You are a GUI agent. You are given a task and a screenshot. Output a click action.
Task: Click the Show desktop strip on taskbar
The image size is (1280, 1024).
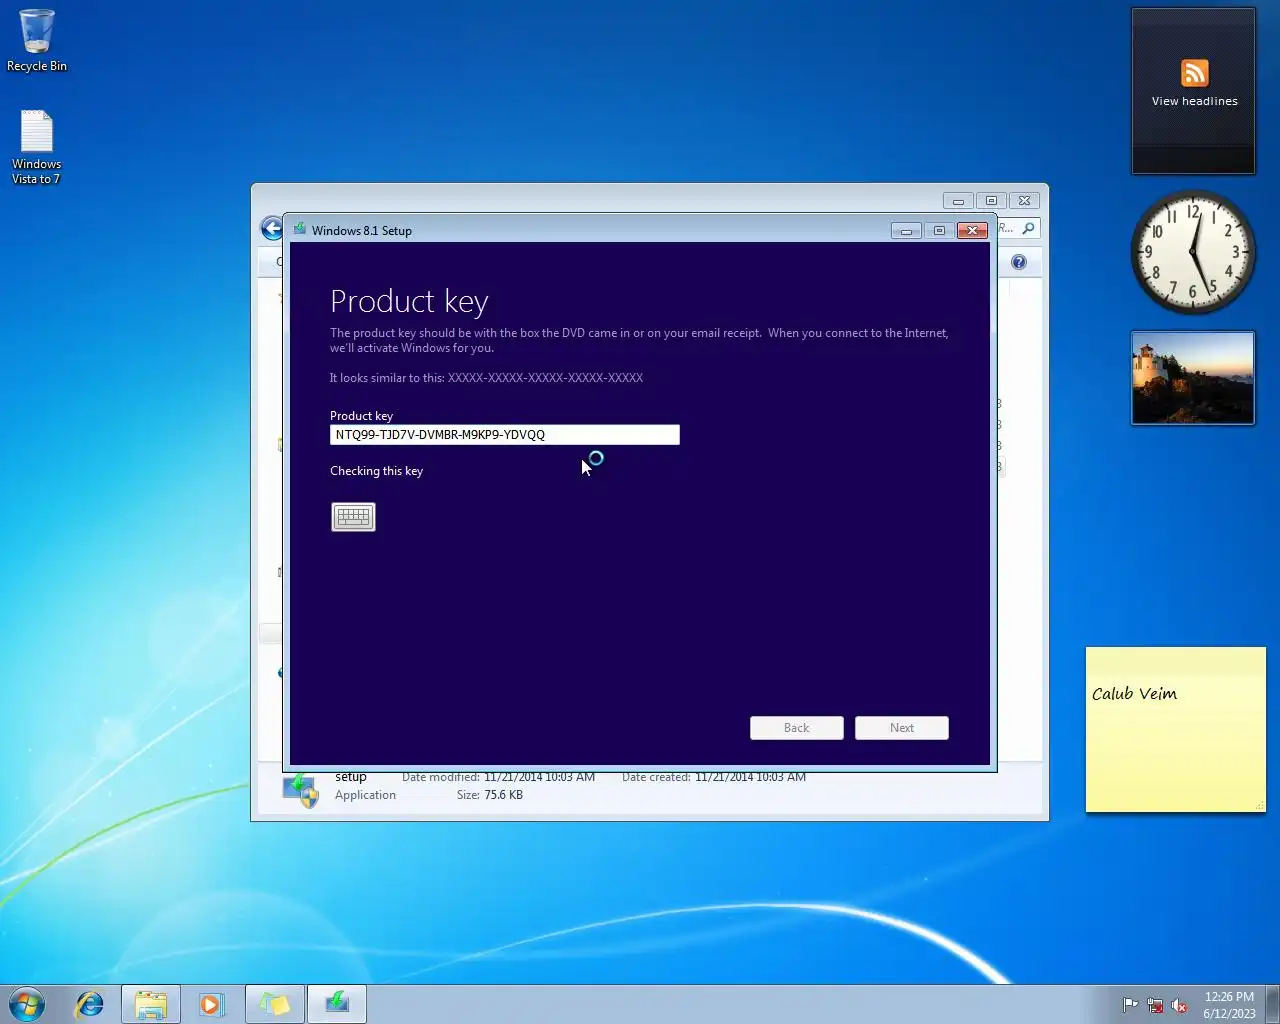tap(1272, 1004)
